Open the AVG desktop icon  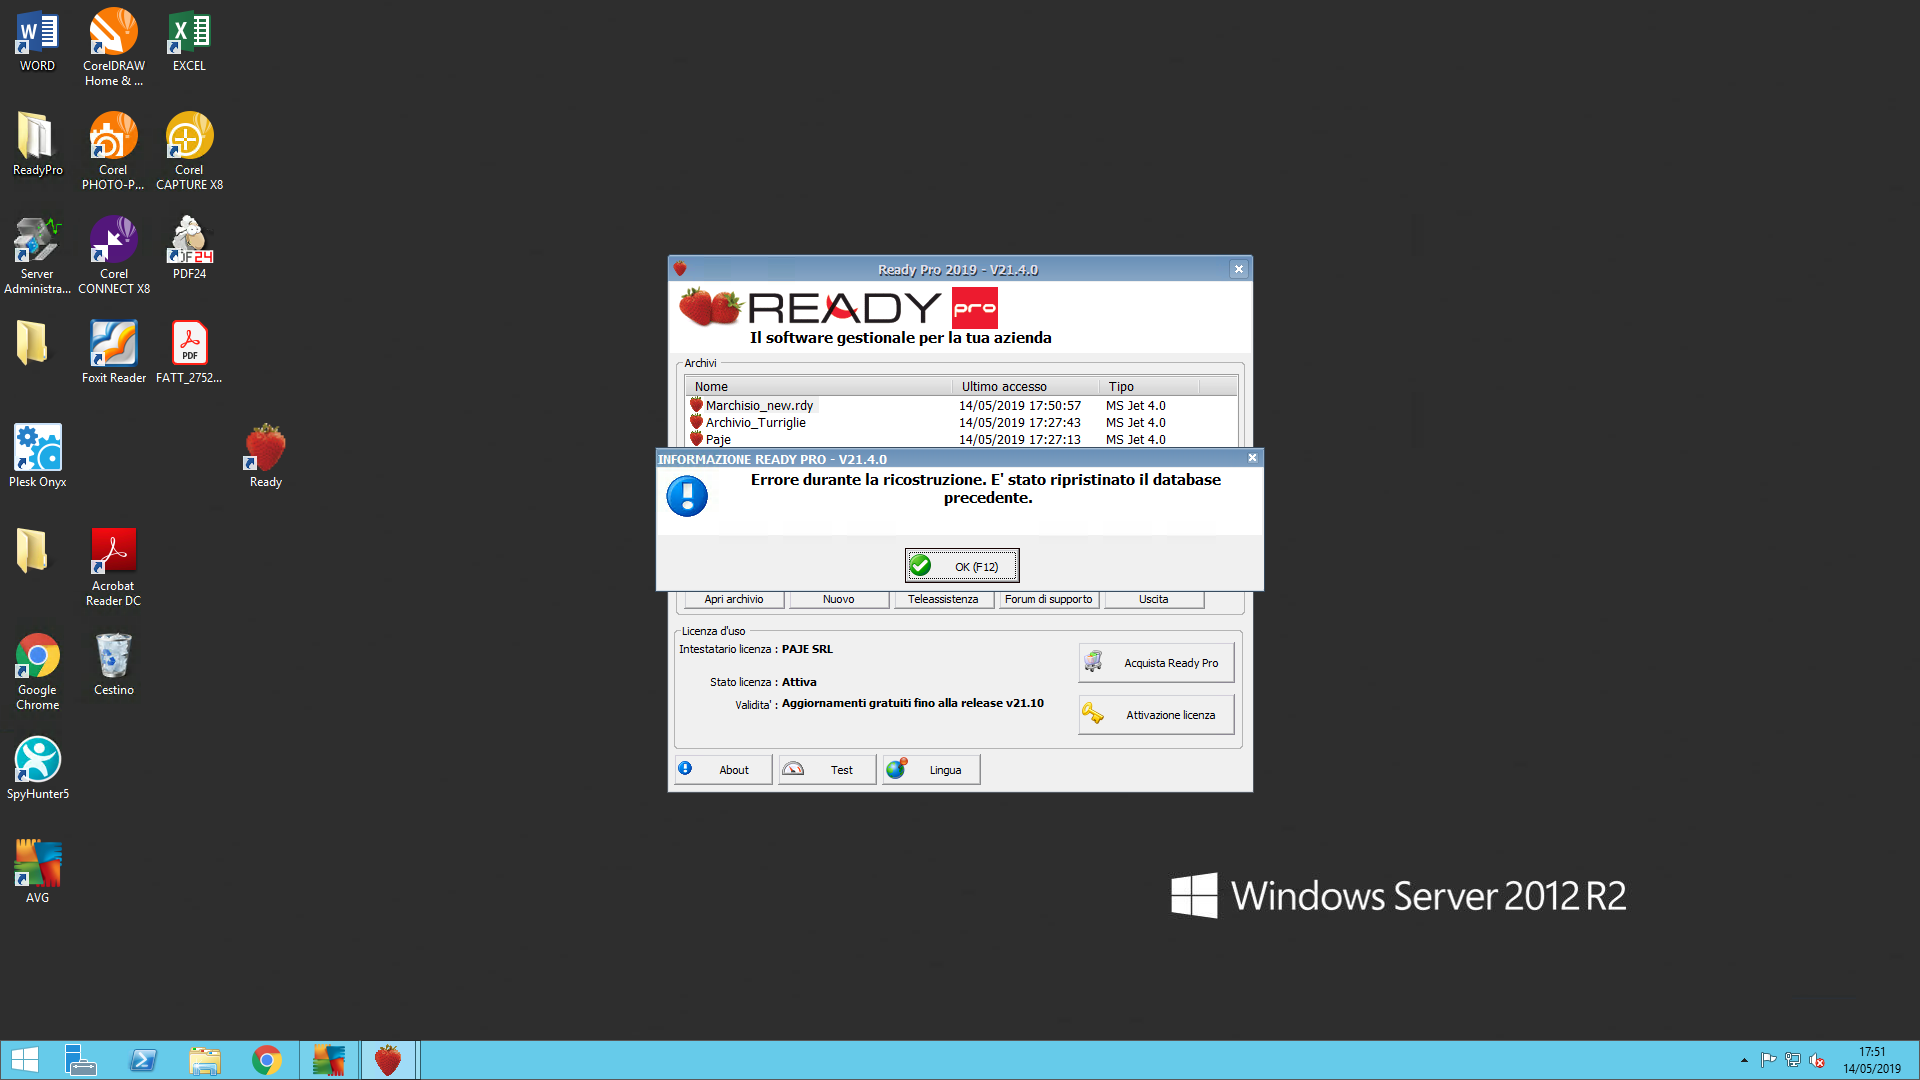(37, 873)
